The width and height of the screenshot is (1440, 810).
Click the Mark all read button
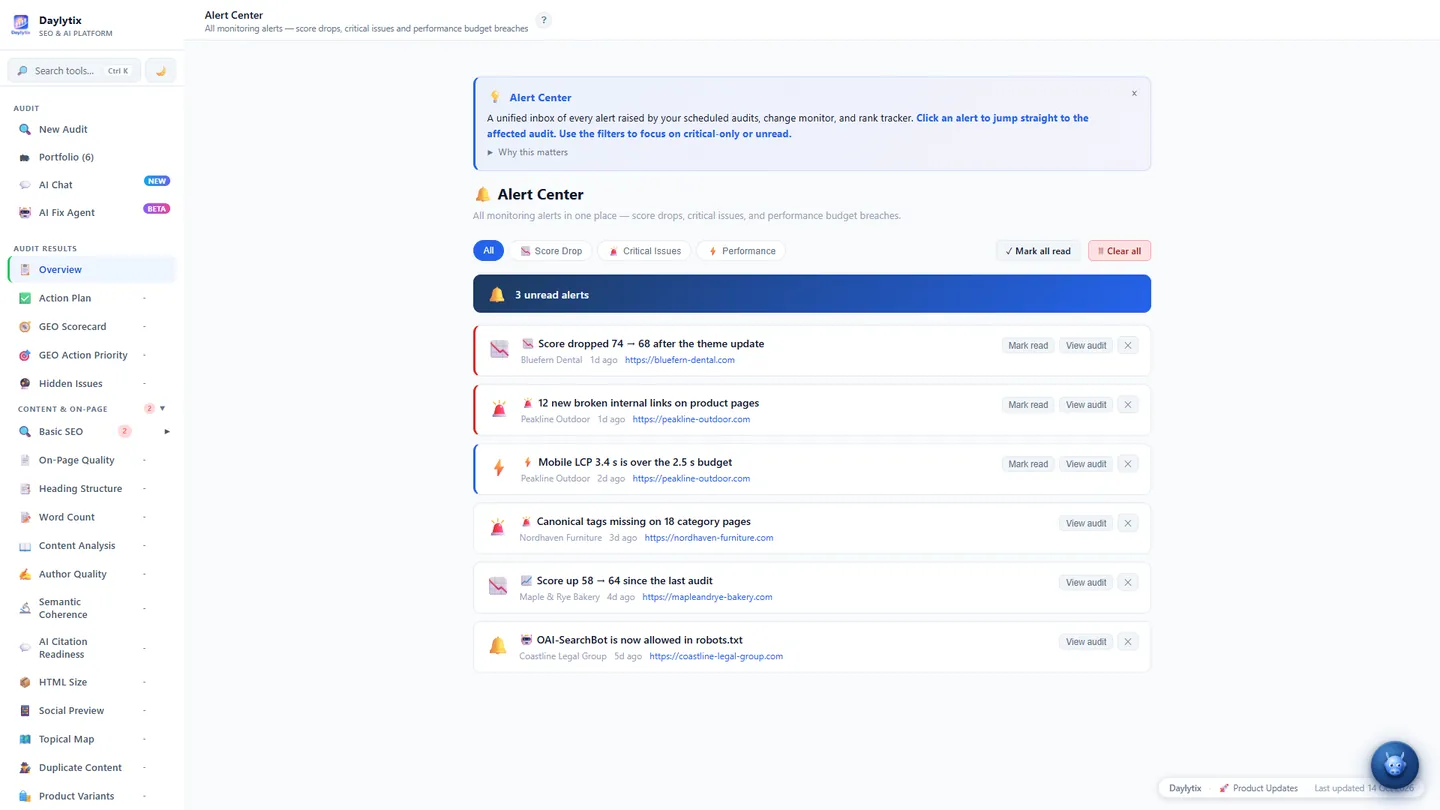[x=1038, y=251]
